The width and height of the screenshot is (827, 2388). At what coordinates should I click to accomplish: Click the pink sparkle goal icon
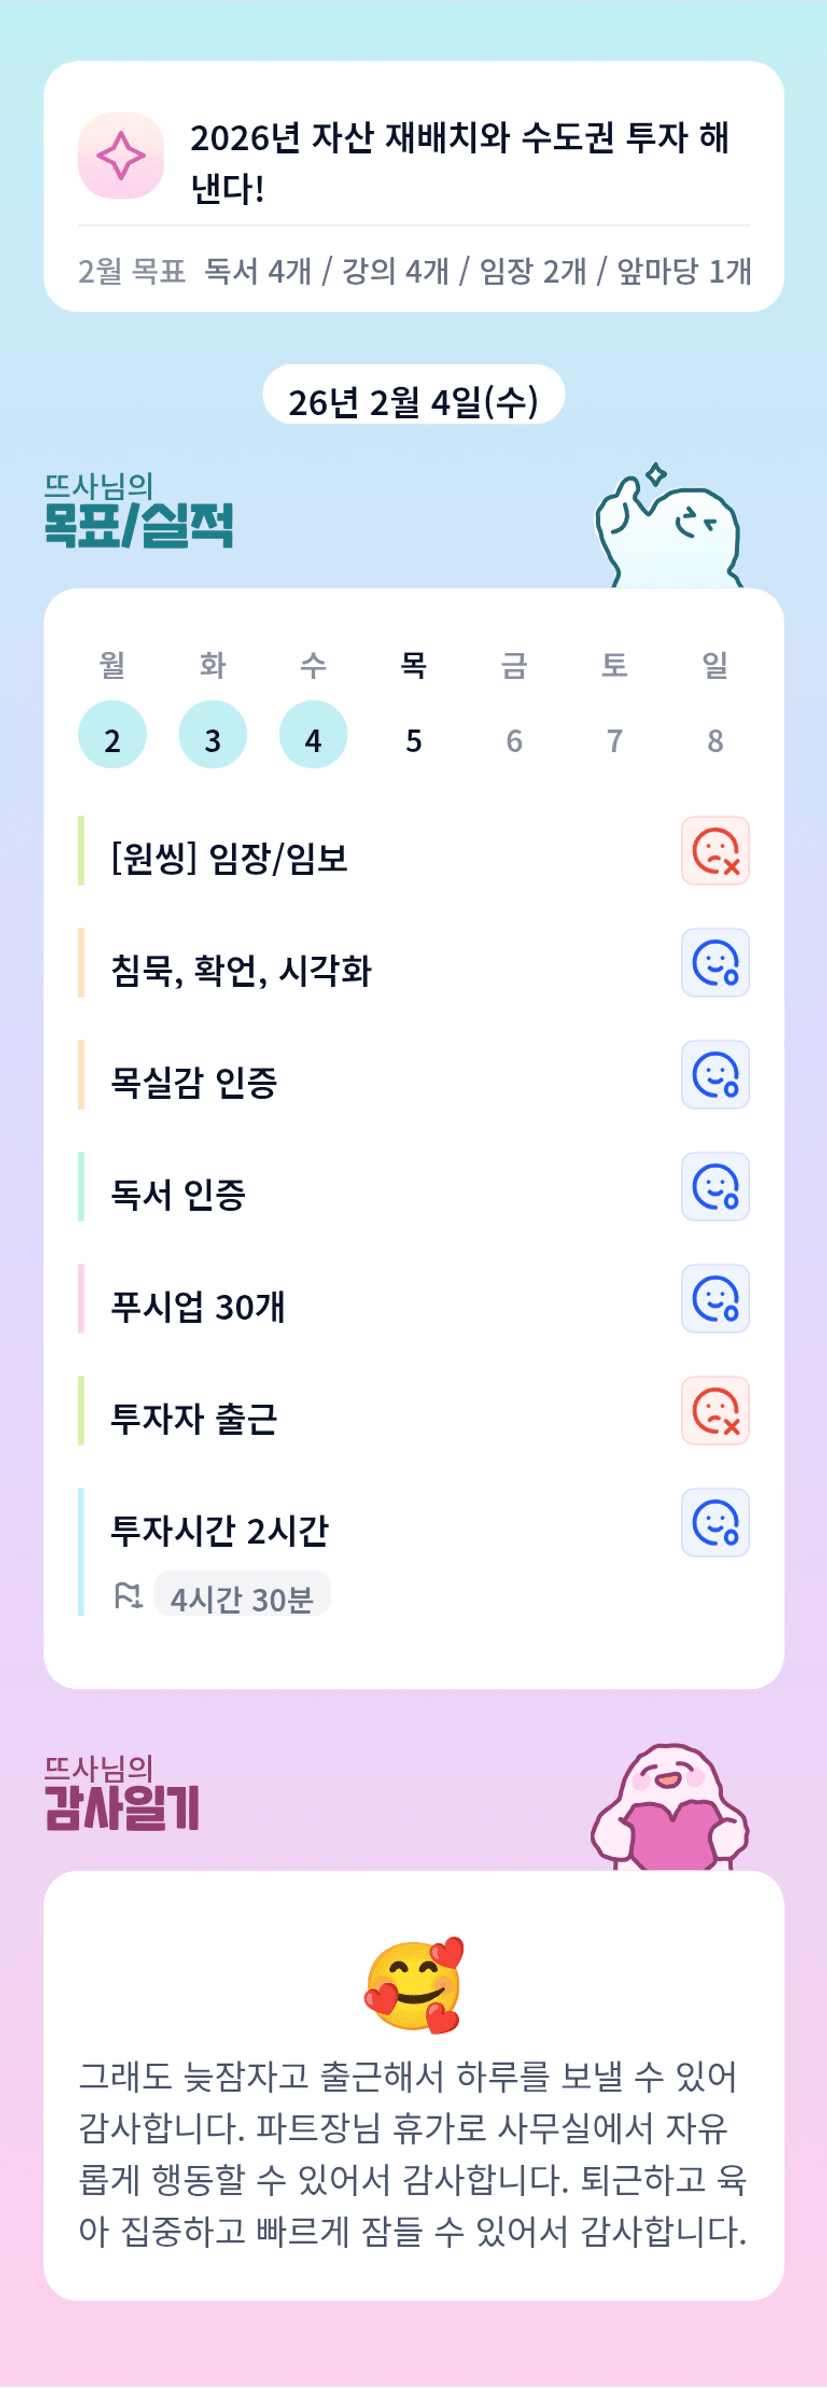click(121, 156)
